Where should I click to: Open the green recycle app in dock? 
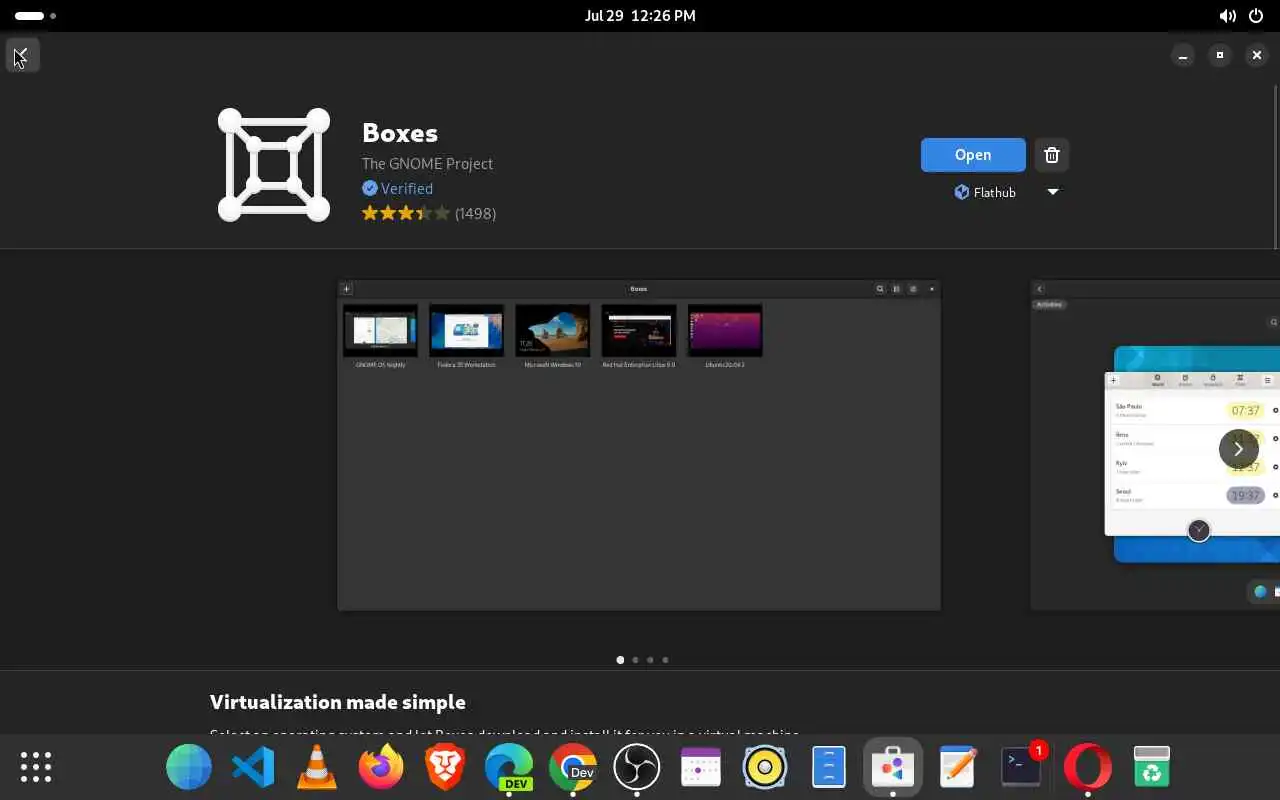coord(1152,768)
